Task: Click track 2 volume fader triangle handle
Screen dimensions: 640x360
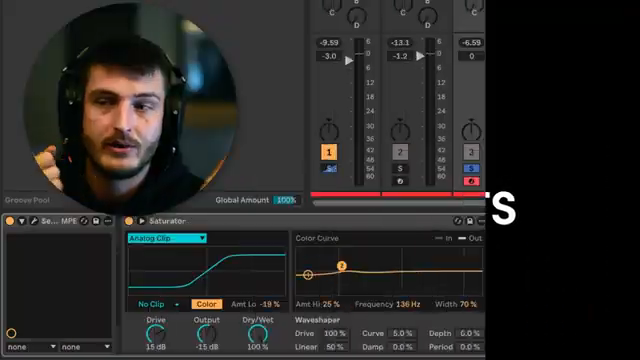Action: tap(420, 56)
